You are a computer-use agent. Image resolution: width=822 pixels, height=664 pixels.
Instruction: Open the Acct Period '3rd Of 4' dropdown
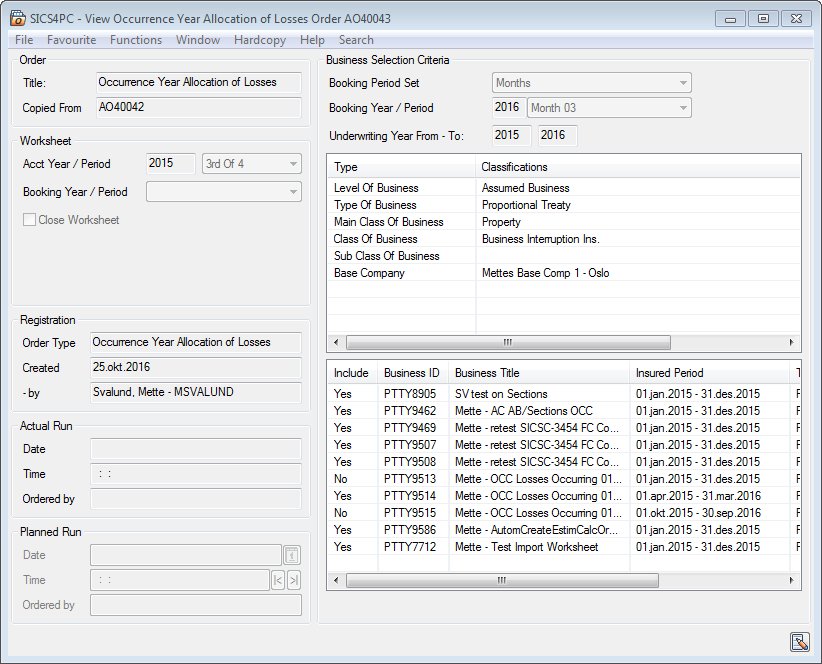[293, 164]
